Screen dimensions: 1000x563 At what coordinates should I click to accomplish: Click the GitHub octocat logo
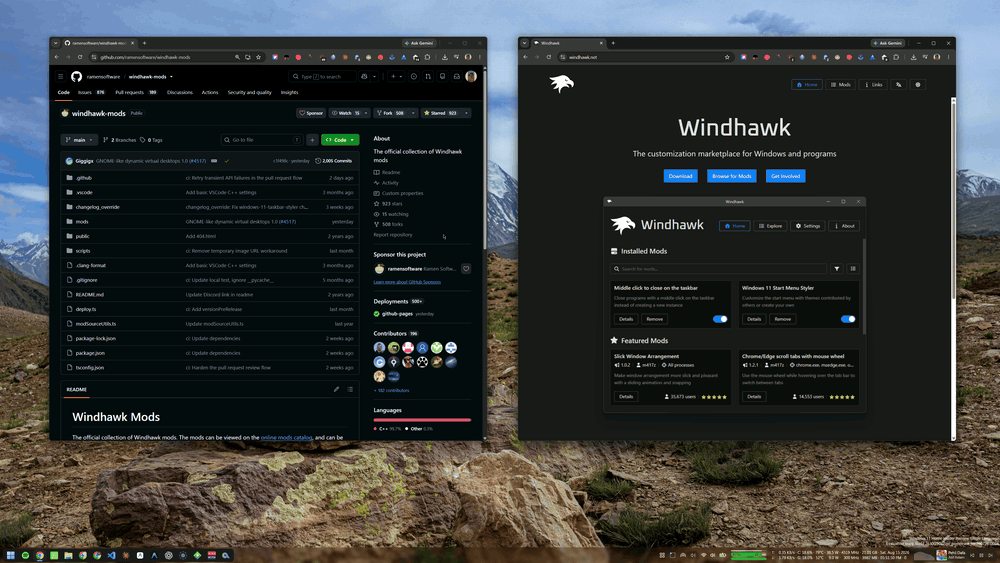click(77, 77)
